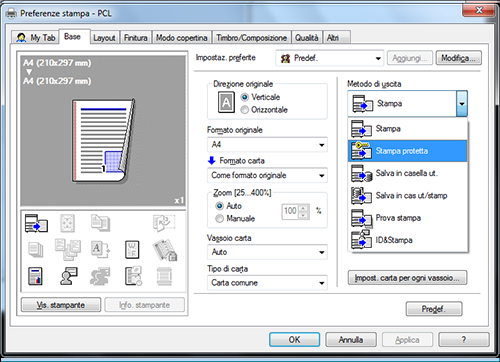Click the grayed folded pages icon with dashed outline
The image size is (500, 362).
(x=164, y=223)
